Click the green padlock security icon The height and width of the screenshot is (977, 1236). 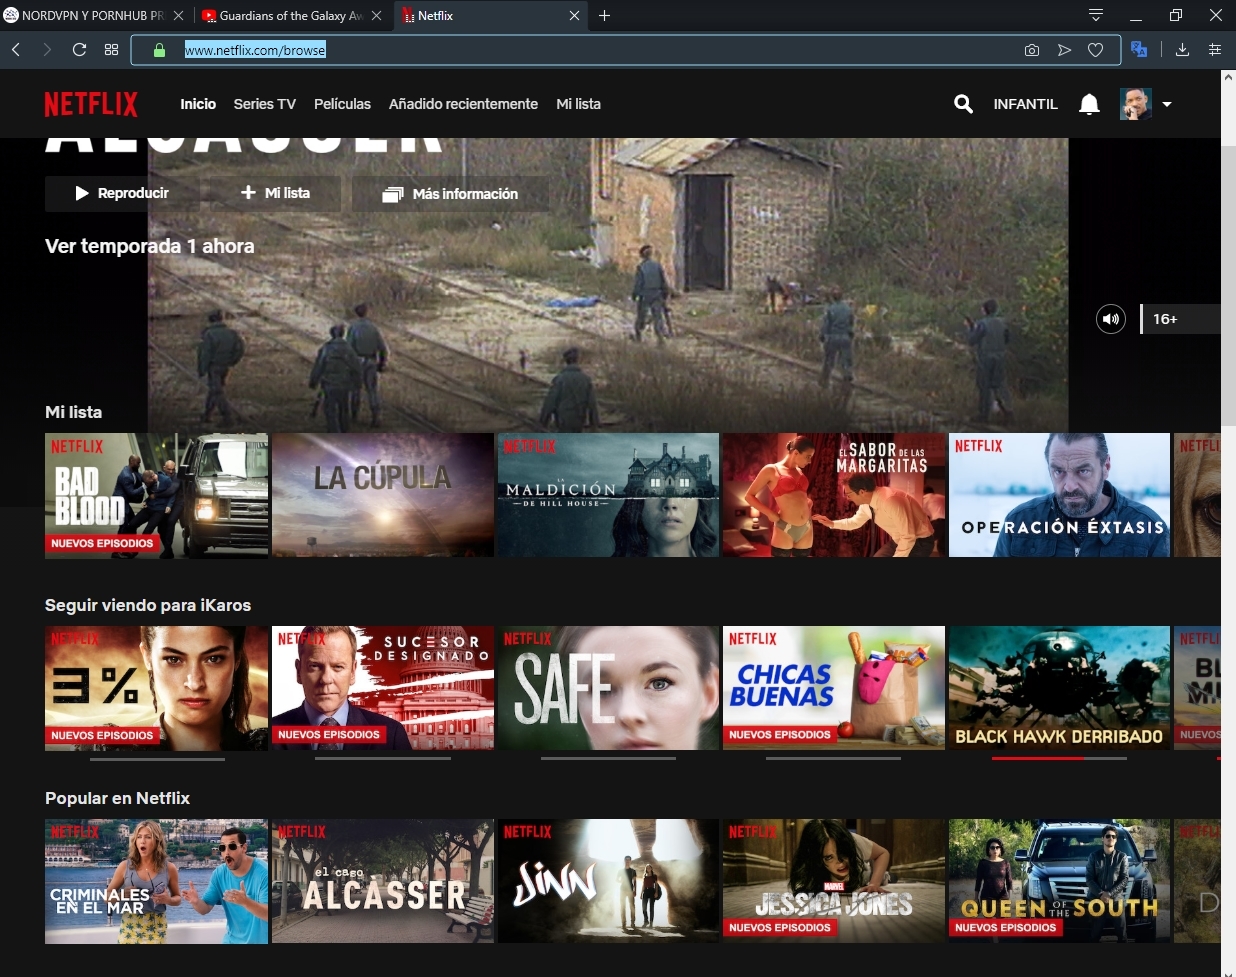pyautogui.click(x=159, y=50)
